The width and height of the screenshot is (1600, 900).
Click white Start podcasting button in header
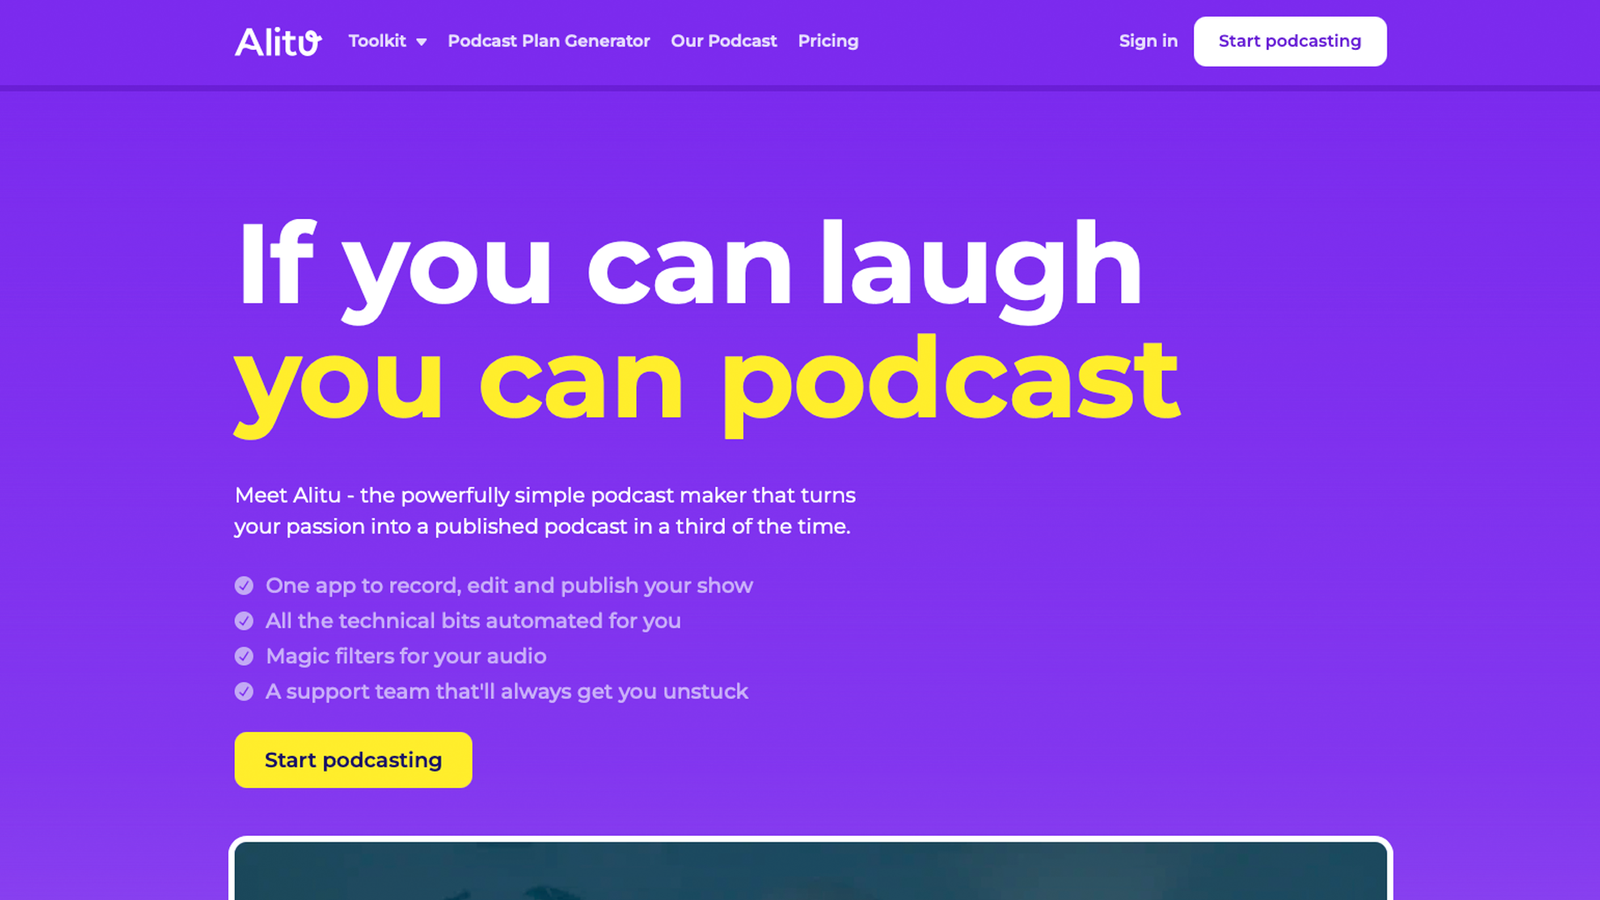pos(1290,41)
